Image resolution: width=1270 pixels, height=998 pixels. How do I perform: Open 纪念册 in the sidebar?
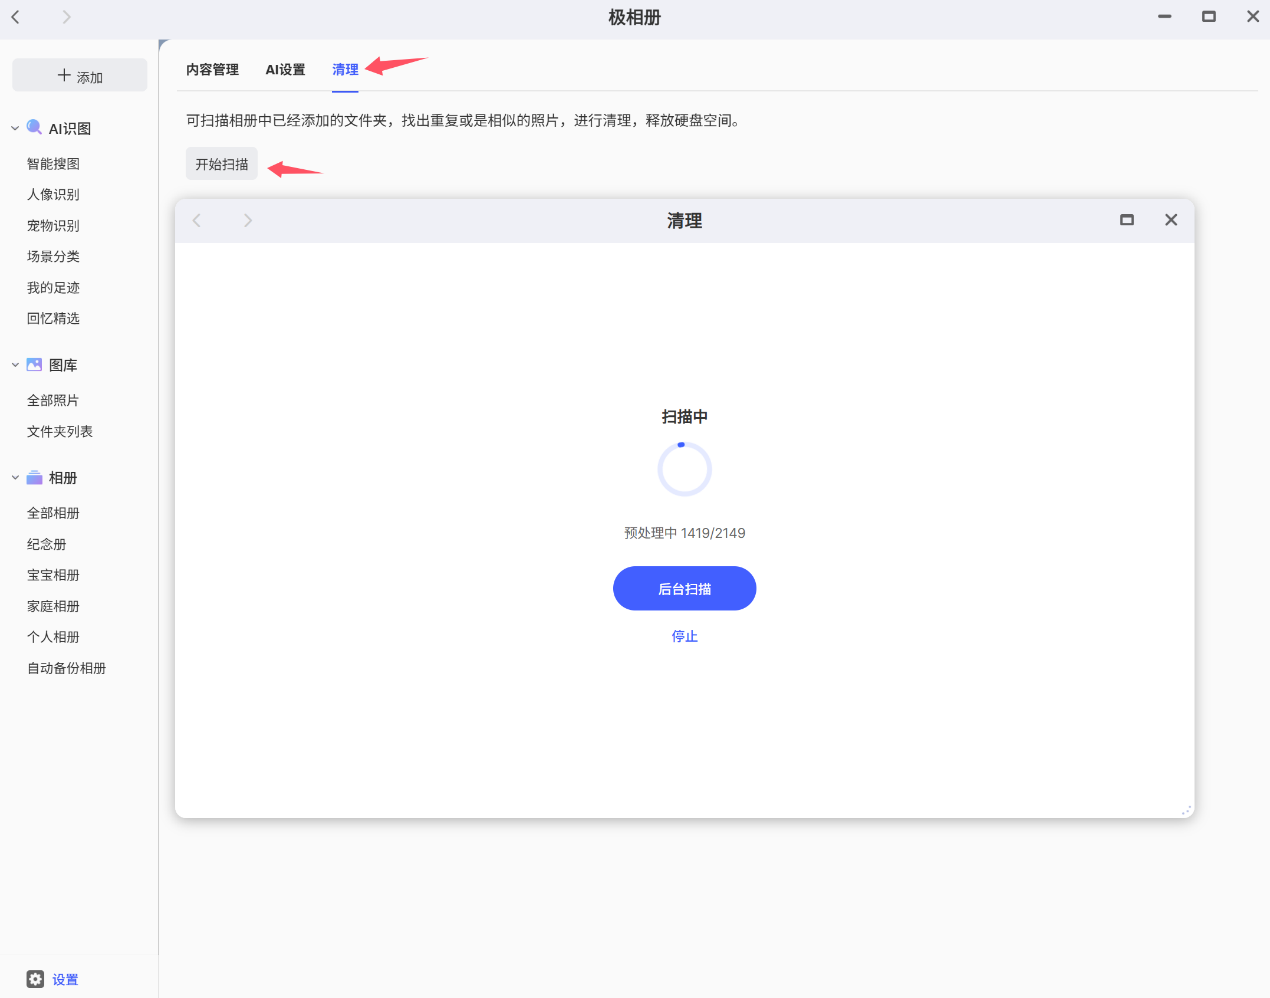pos(47,544)
